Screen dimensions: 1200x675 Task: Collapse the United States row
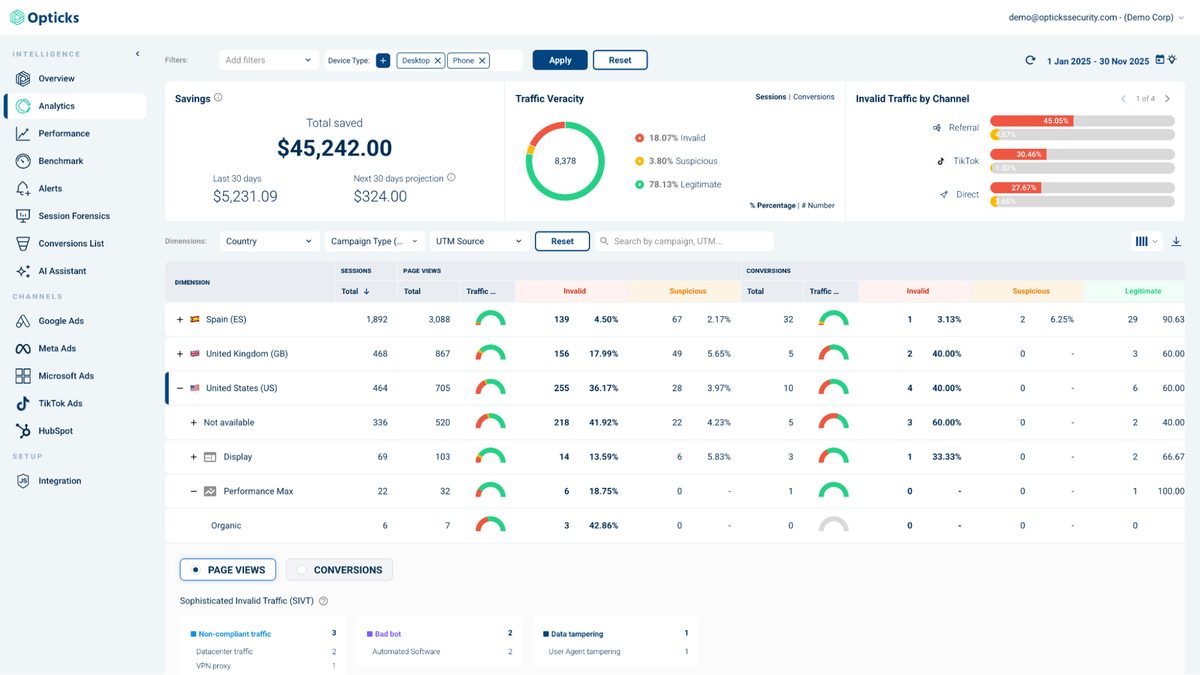coord(182,387)
